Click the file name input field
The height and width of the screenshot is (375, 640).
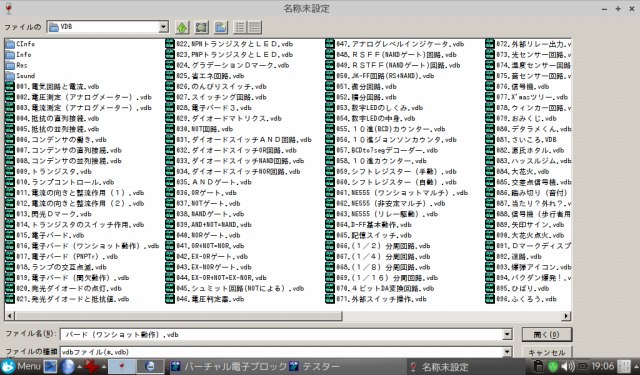[282, 334]
